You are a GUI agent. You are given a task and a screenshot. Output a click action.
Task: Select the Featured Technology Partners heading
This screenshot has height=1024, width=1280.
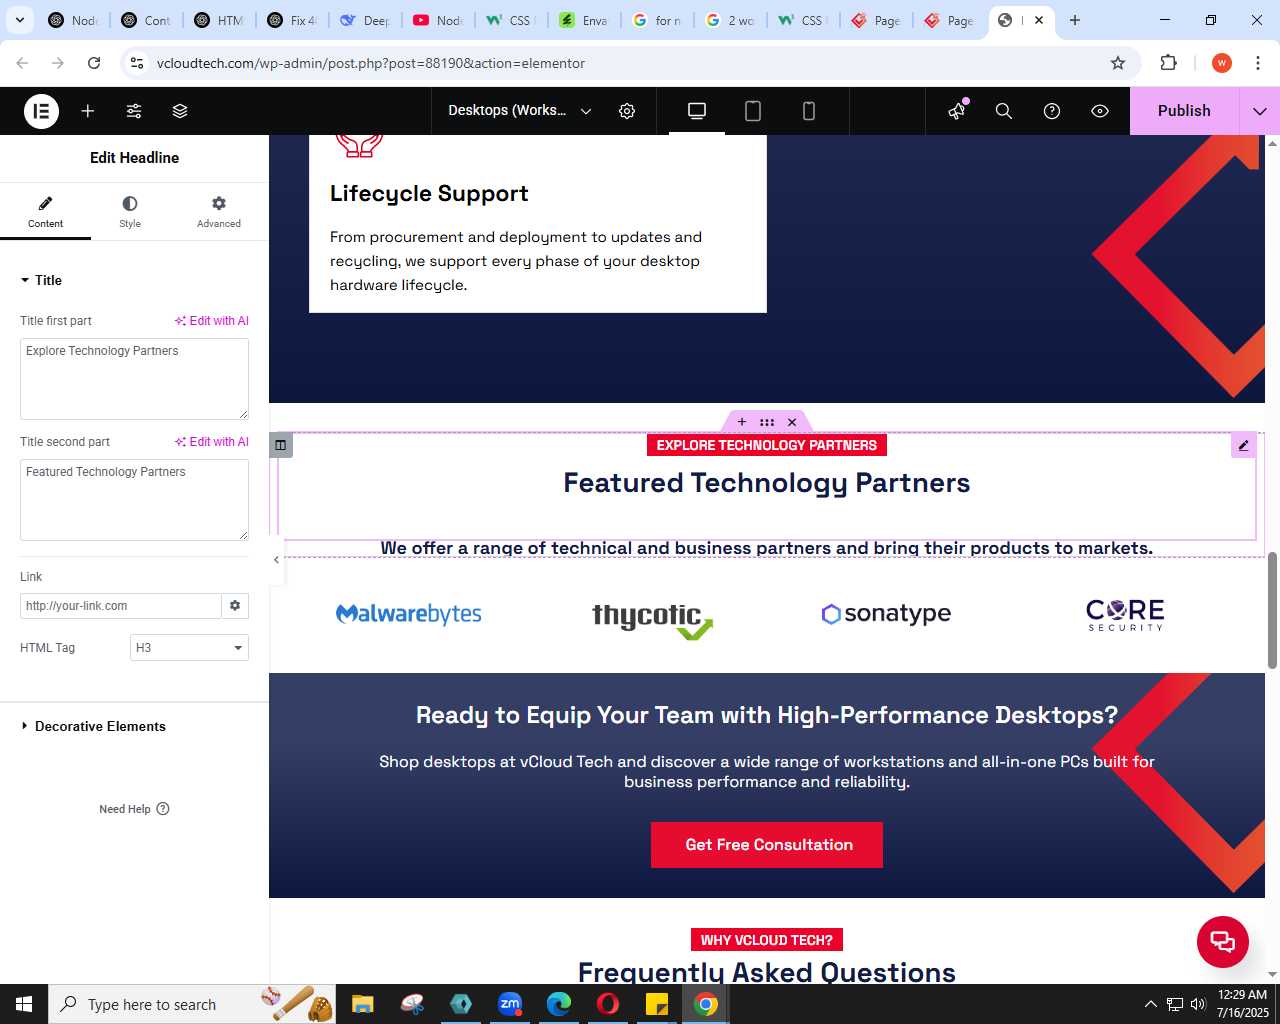[767, 483]
